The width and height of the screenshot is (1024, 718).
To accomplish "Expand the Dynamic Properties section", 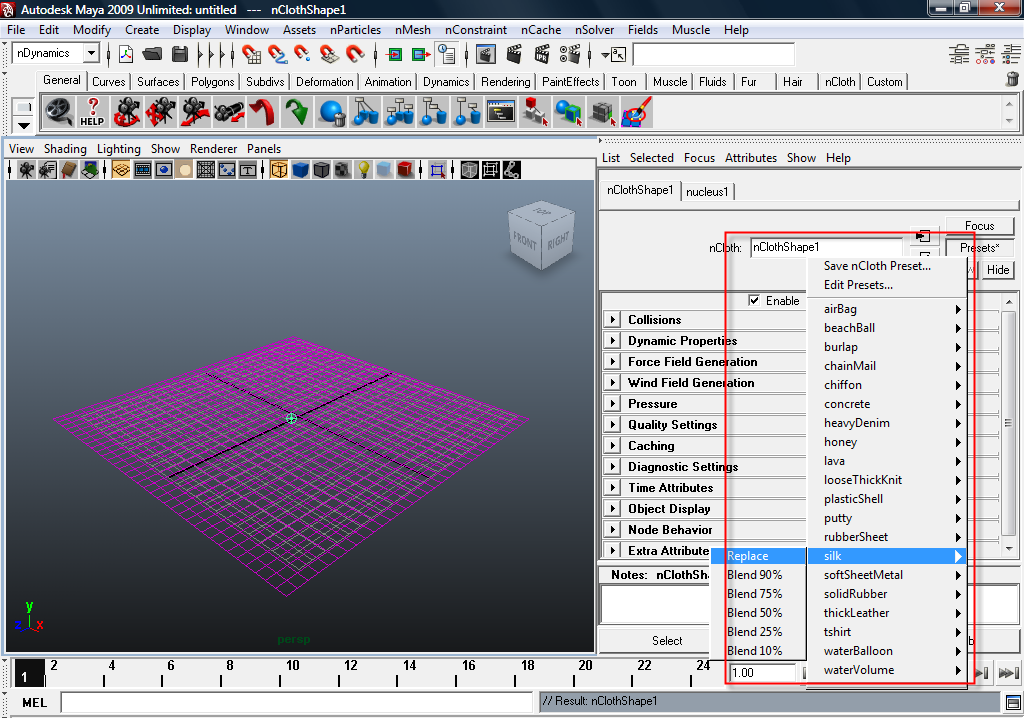I will (x=612, y=340).
